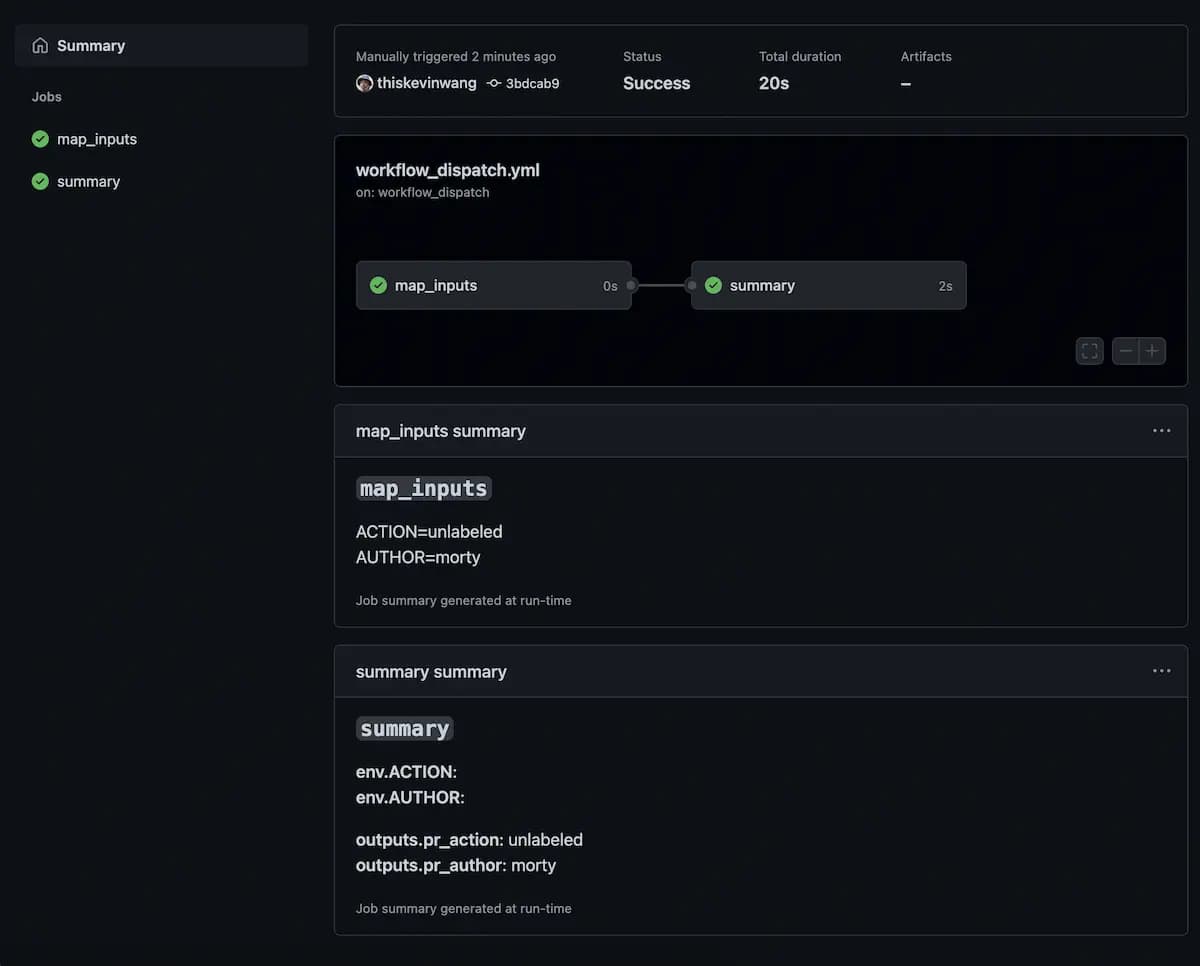1200x966 pixels.
Task: Open the map_inputs summary options menu
Action: click(x=1161, y=431)
